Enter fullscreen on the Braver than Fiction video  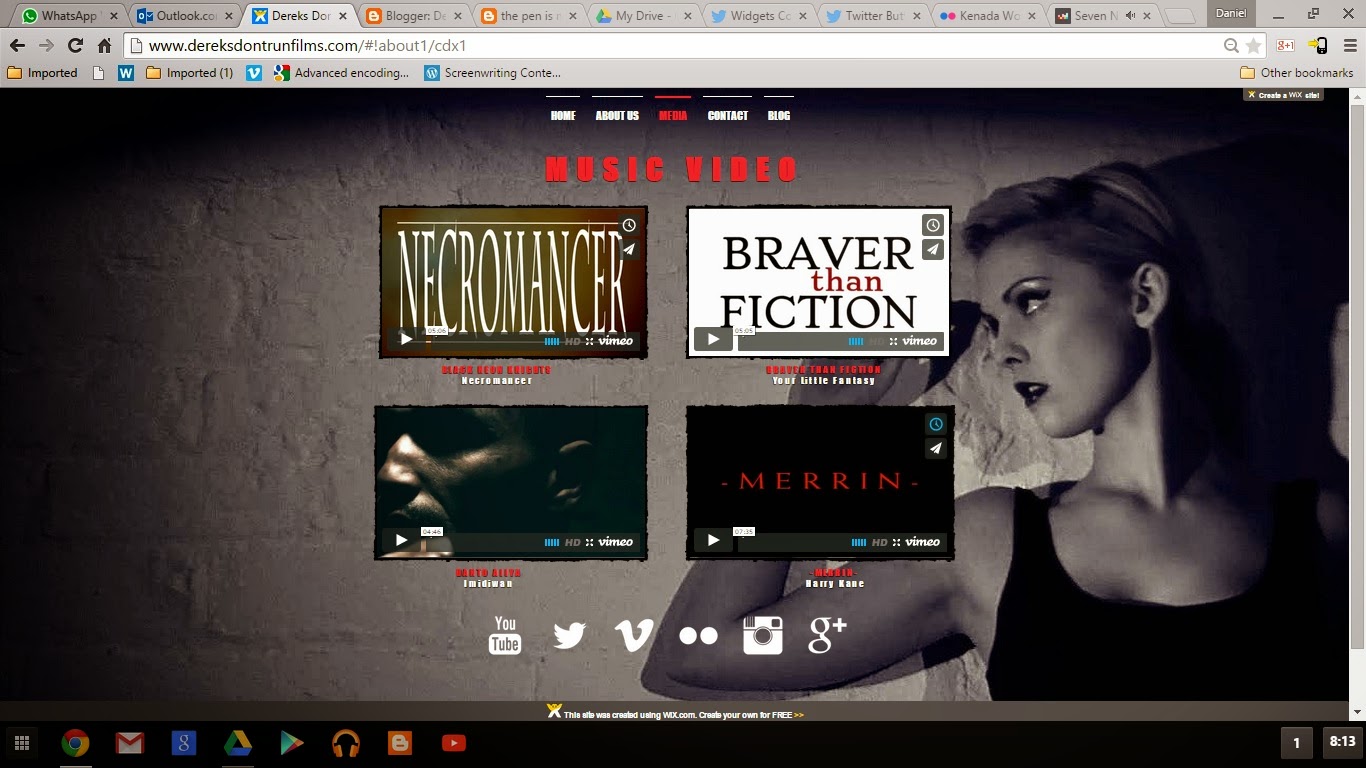(x=894, y=341)
